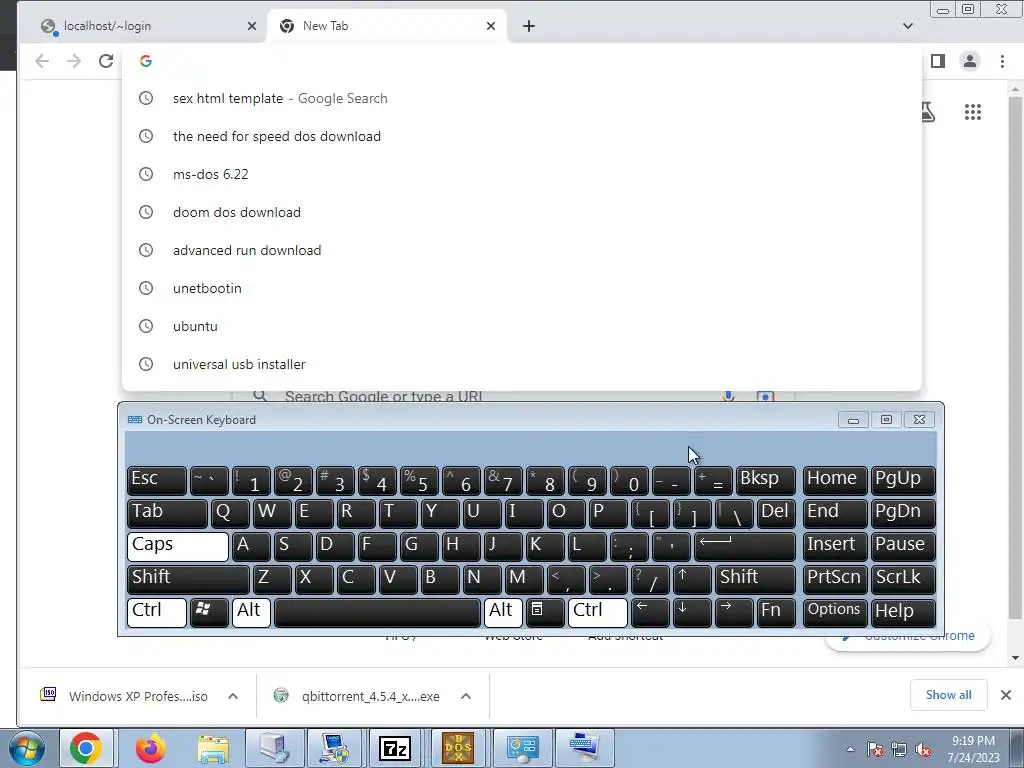The height and width of the screenshot is (768, 1024).
Task: Open the taskbar clock showing 9:19 PM
Action: [973, 749]
